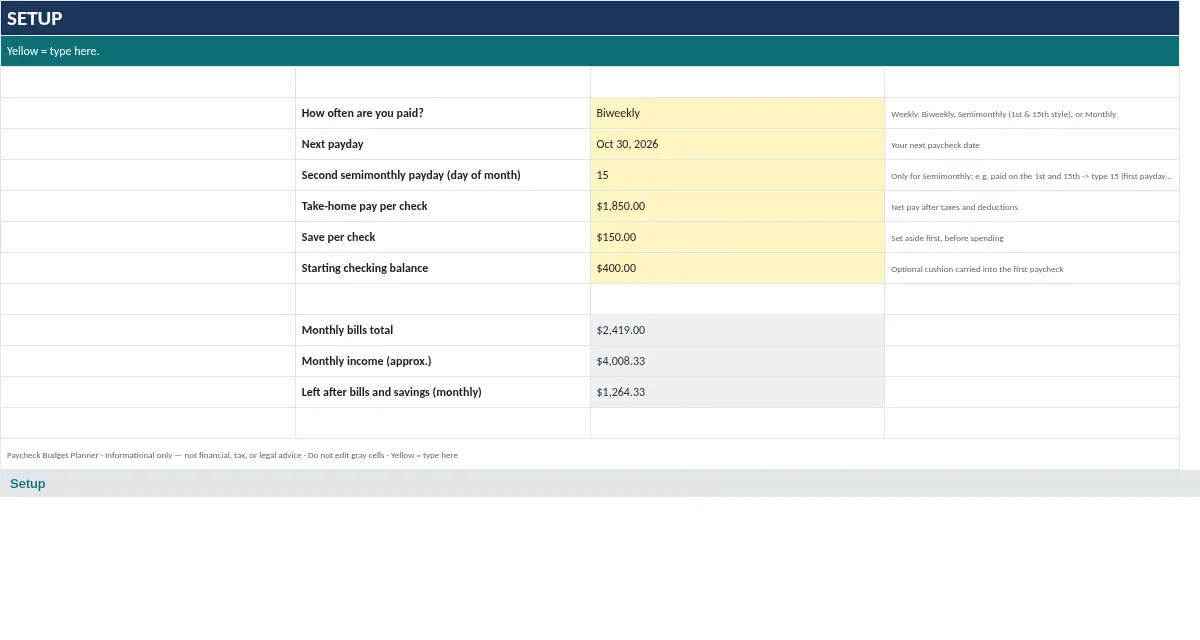The height and width of the screenshot is (640, 1200).
Task: Click the 'How often are you paid?' label
Action: (x=363, y=113)
